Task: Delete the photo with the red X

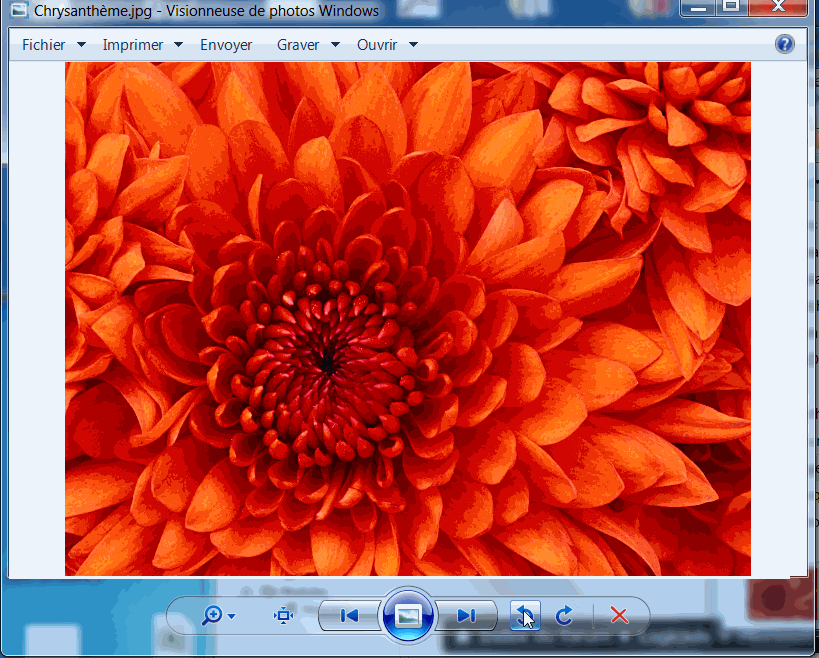Action: [x=619, y=616]
